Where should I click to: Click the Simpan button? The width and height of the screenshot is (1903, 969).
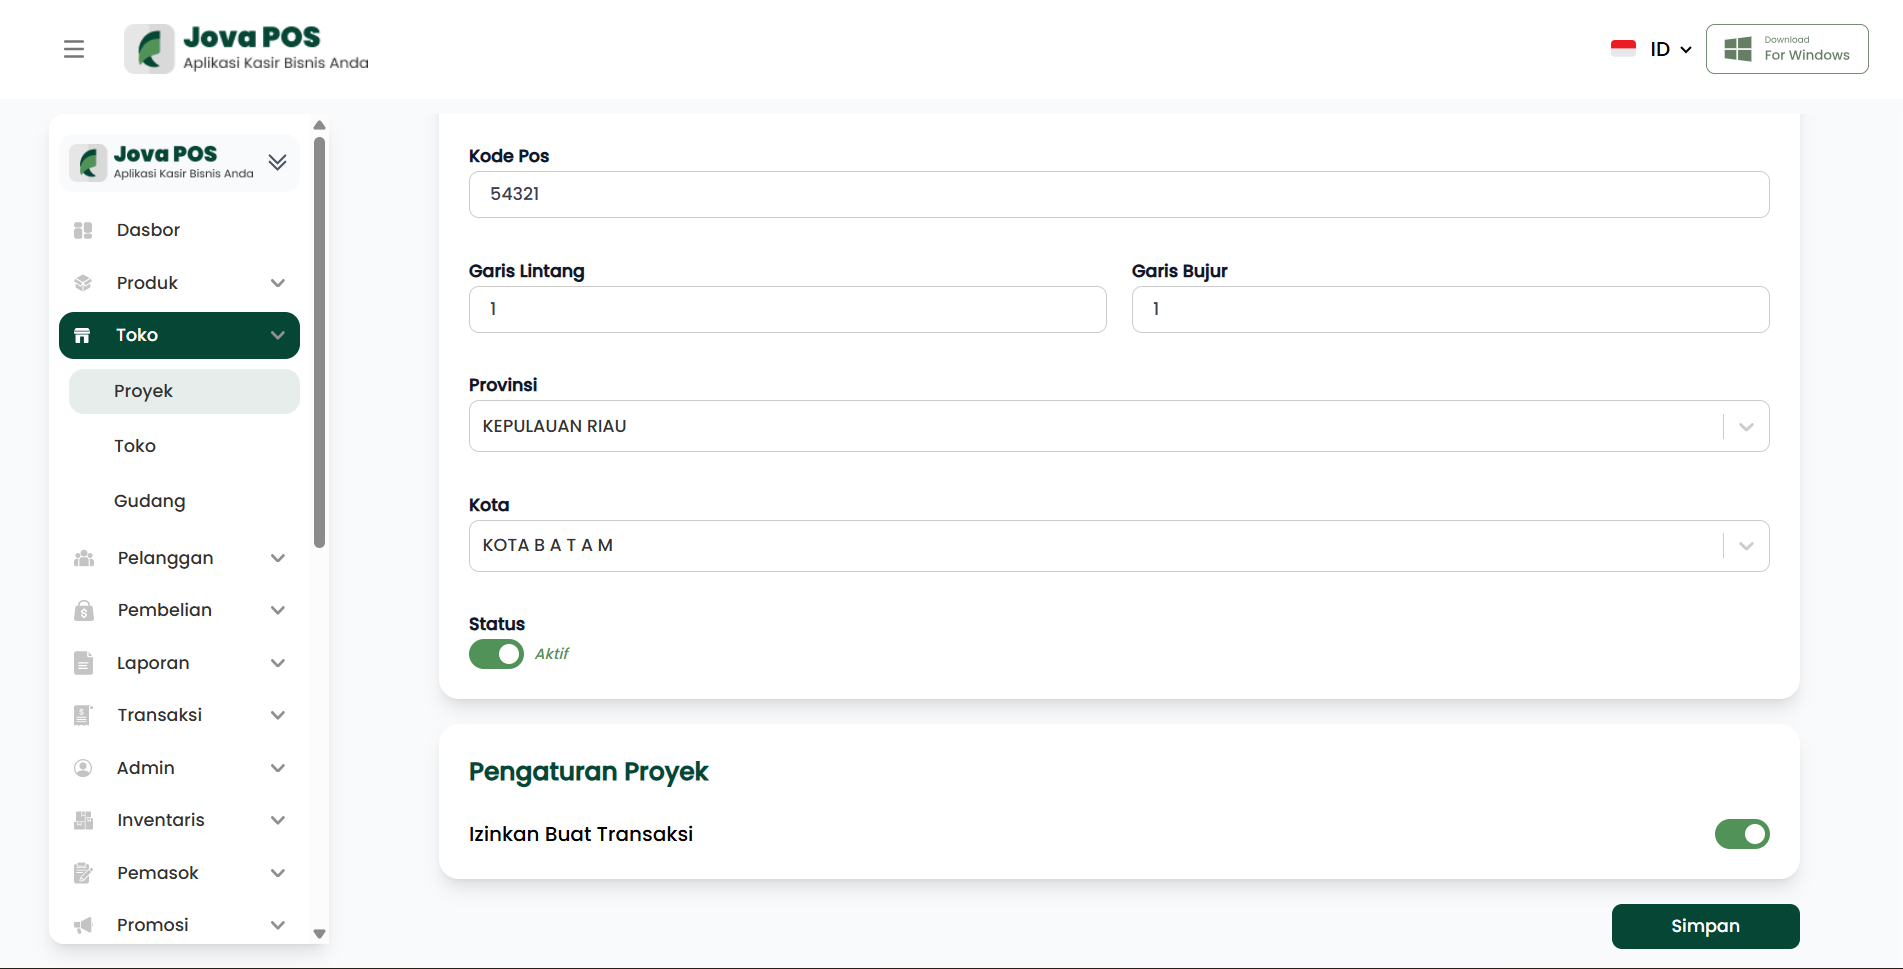click(x=1705, y=926)
